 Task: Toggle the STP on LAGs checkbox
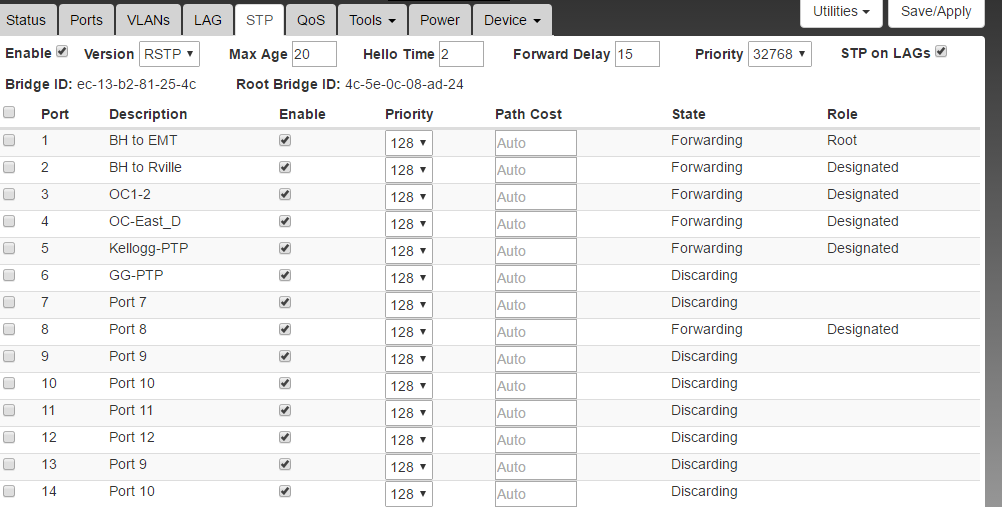point(941,52)
